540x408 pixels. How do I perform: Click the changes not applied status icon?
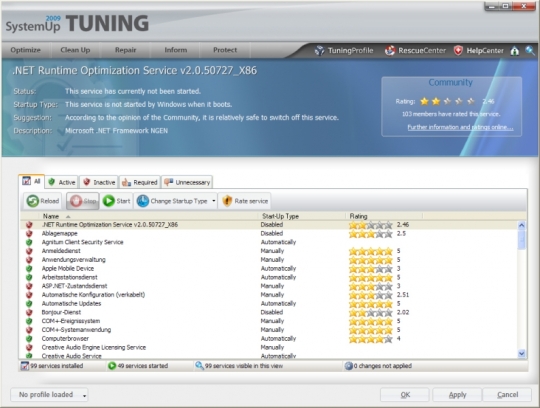coord(349,366)
